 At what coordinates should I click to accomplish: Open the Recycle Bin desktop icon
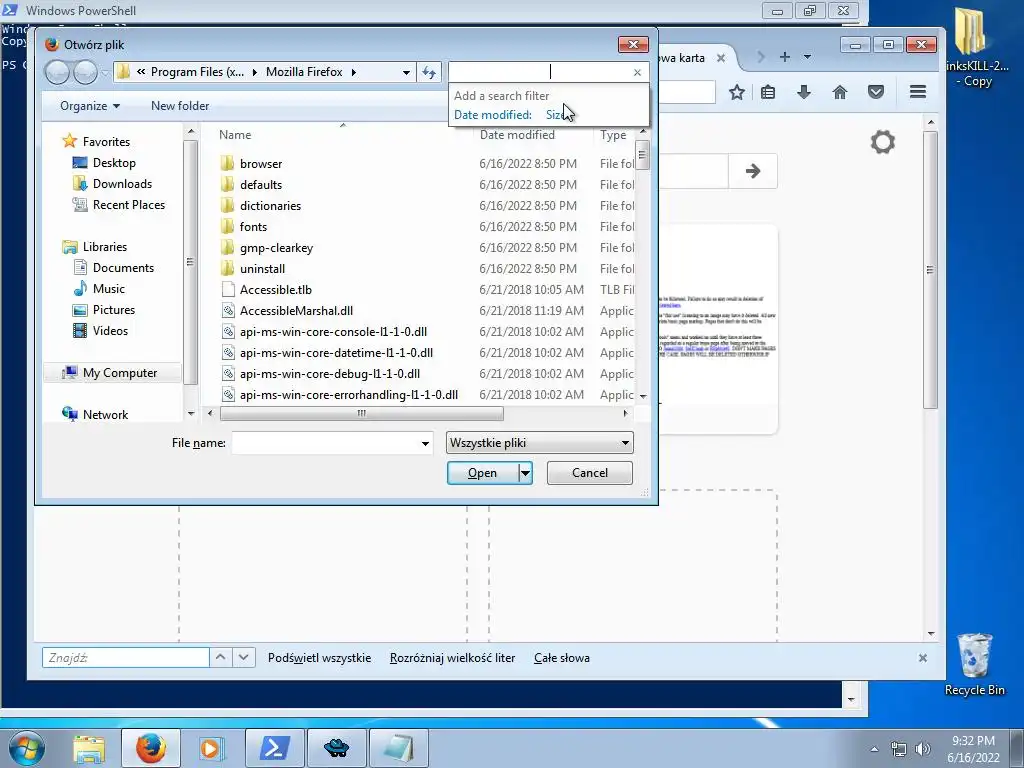click(x=974, y=665)
